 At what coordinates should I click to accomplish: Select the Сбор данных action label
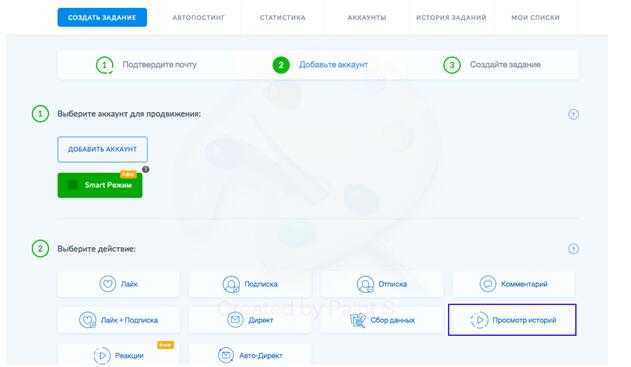point(392,320)
